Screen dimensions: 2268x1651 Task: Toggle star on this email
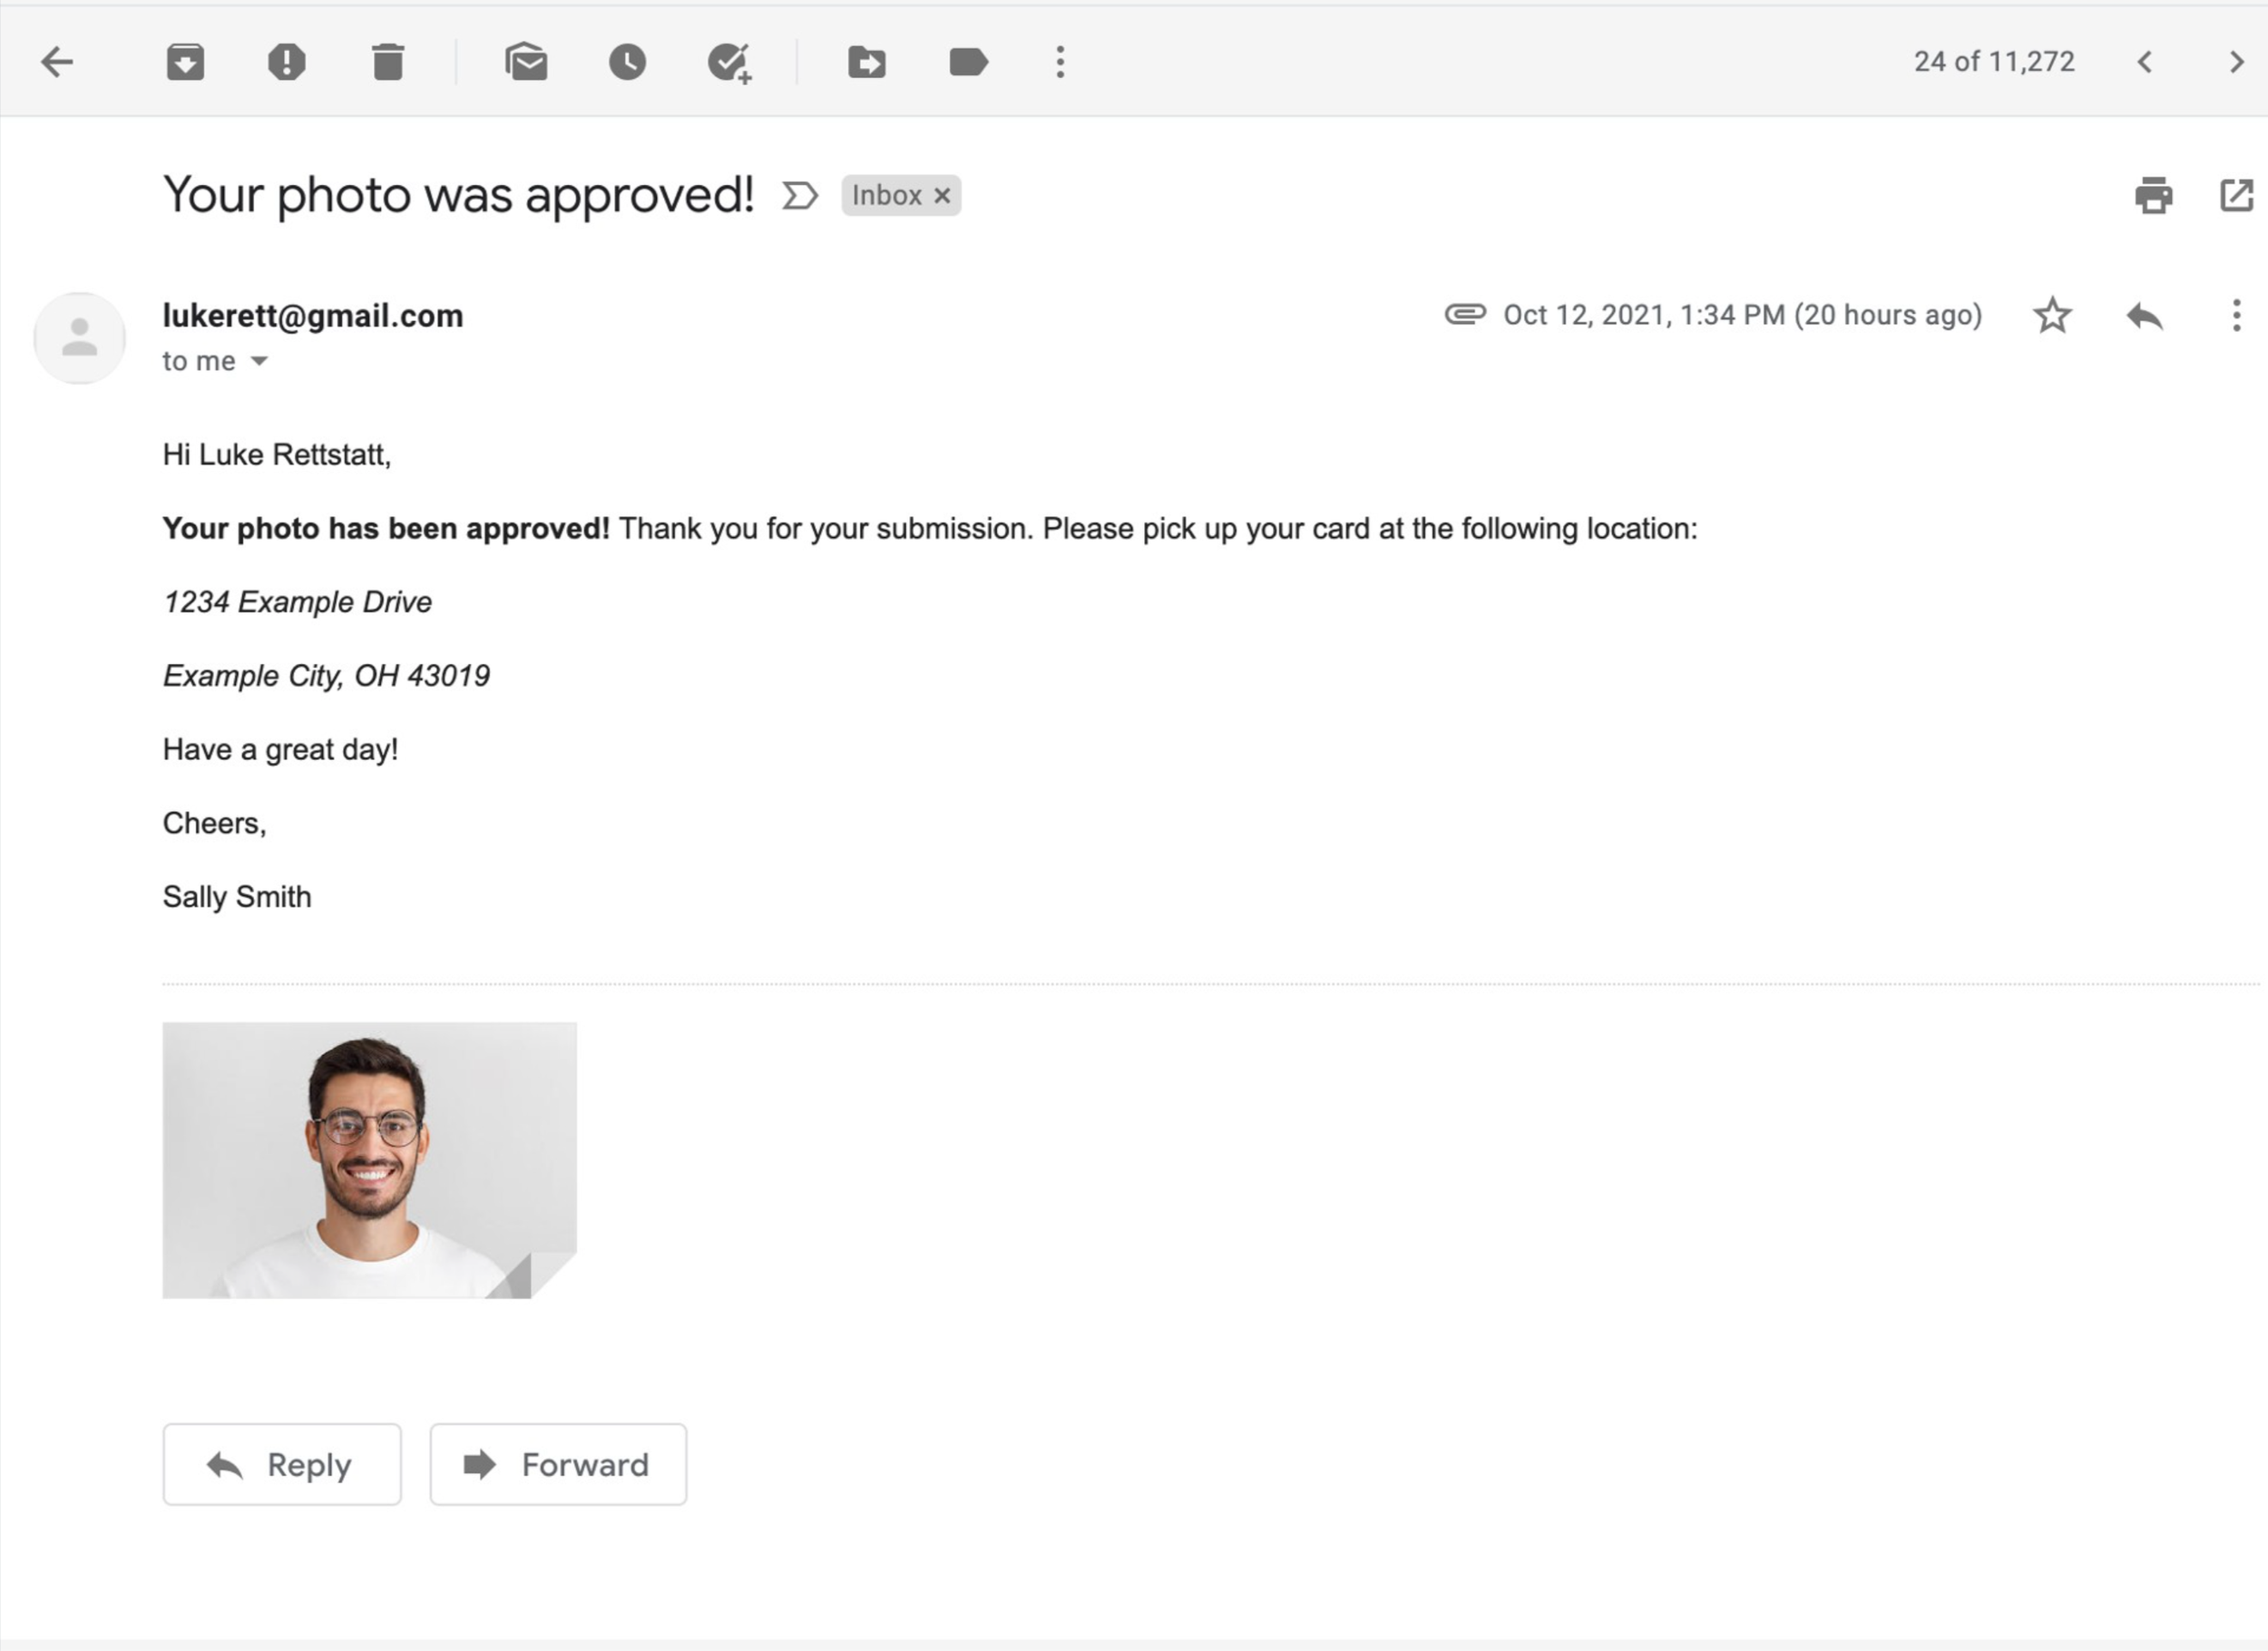point(2053,315)
